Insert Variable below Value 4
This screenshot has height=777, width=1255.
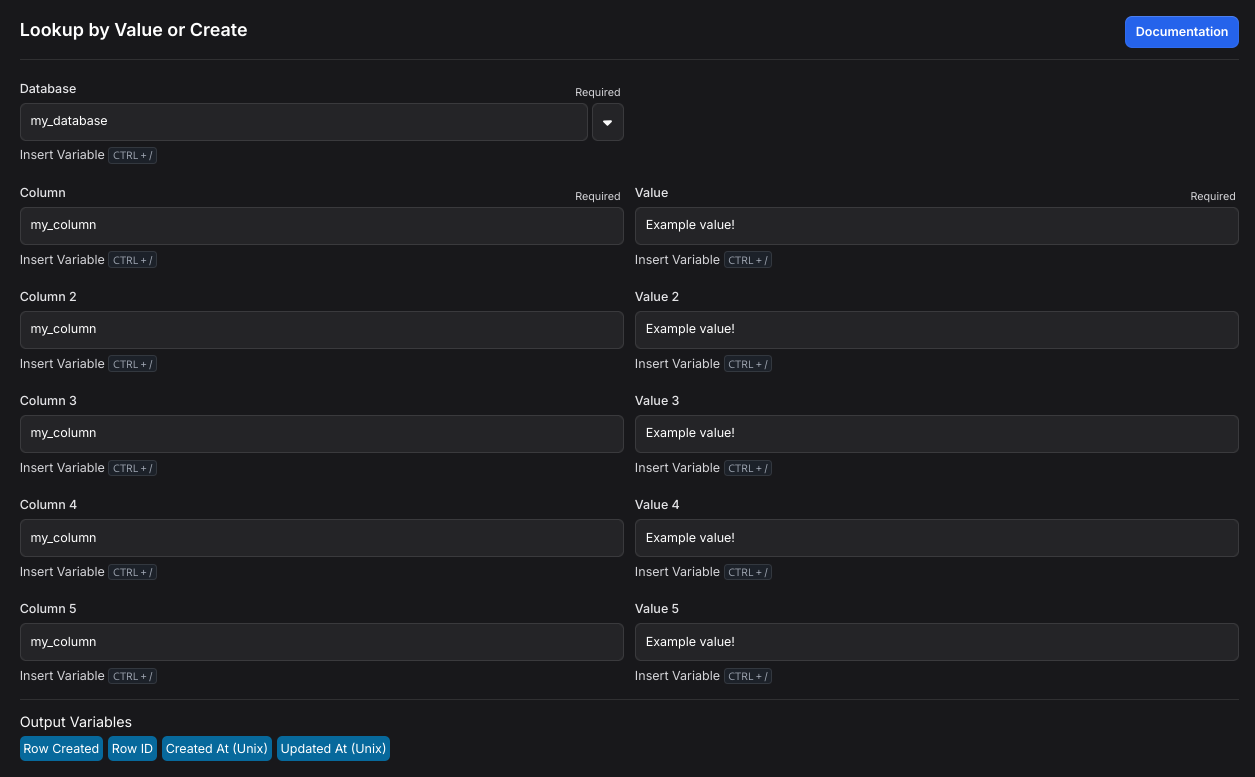pos(677,572)
